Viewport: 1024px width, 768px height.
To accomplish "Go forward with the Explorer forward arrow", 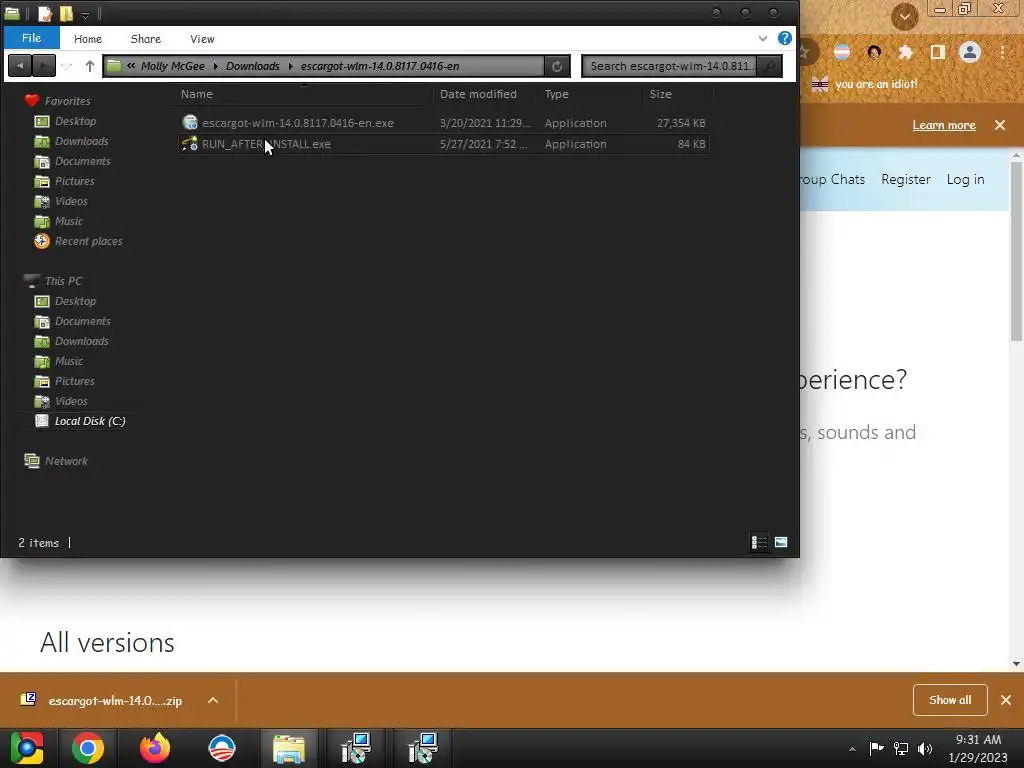I will (x=43, y=66).
